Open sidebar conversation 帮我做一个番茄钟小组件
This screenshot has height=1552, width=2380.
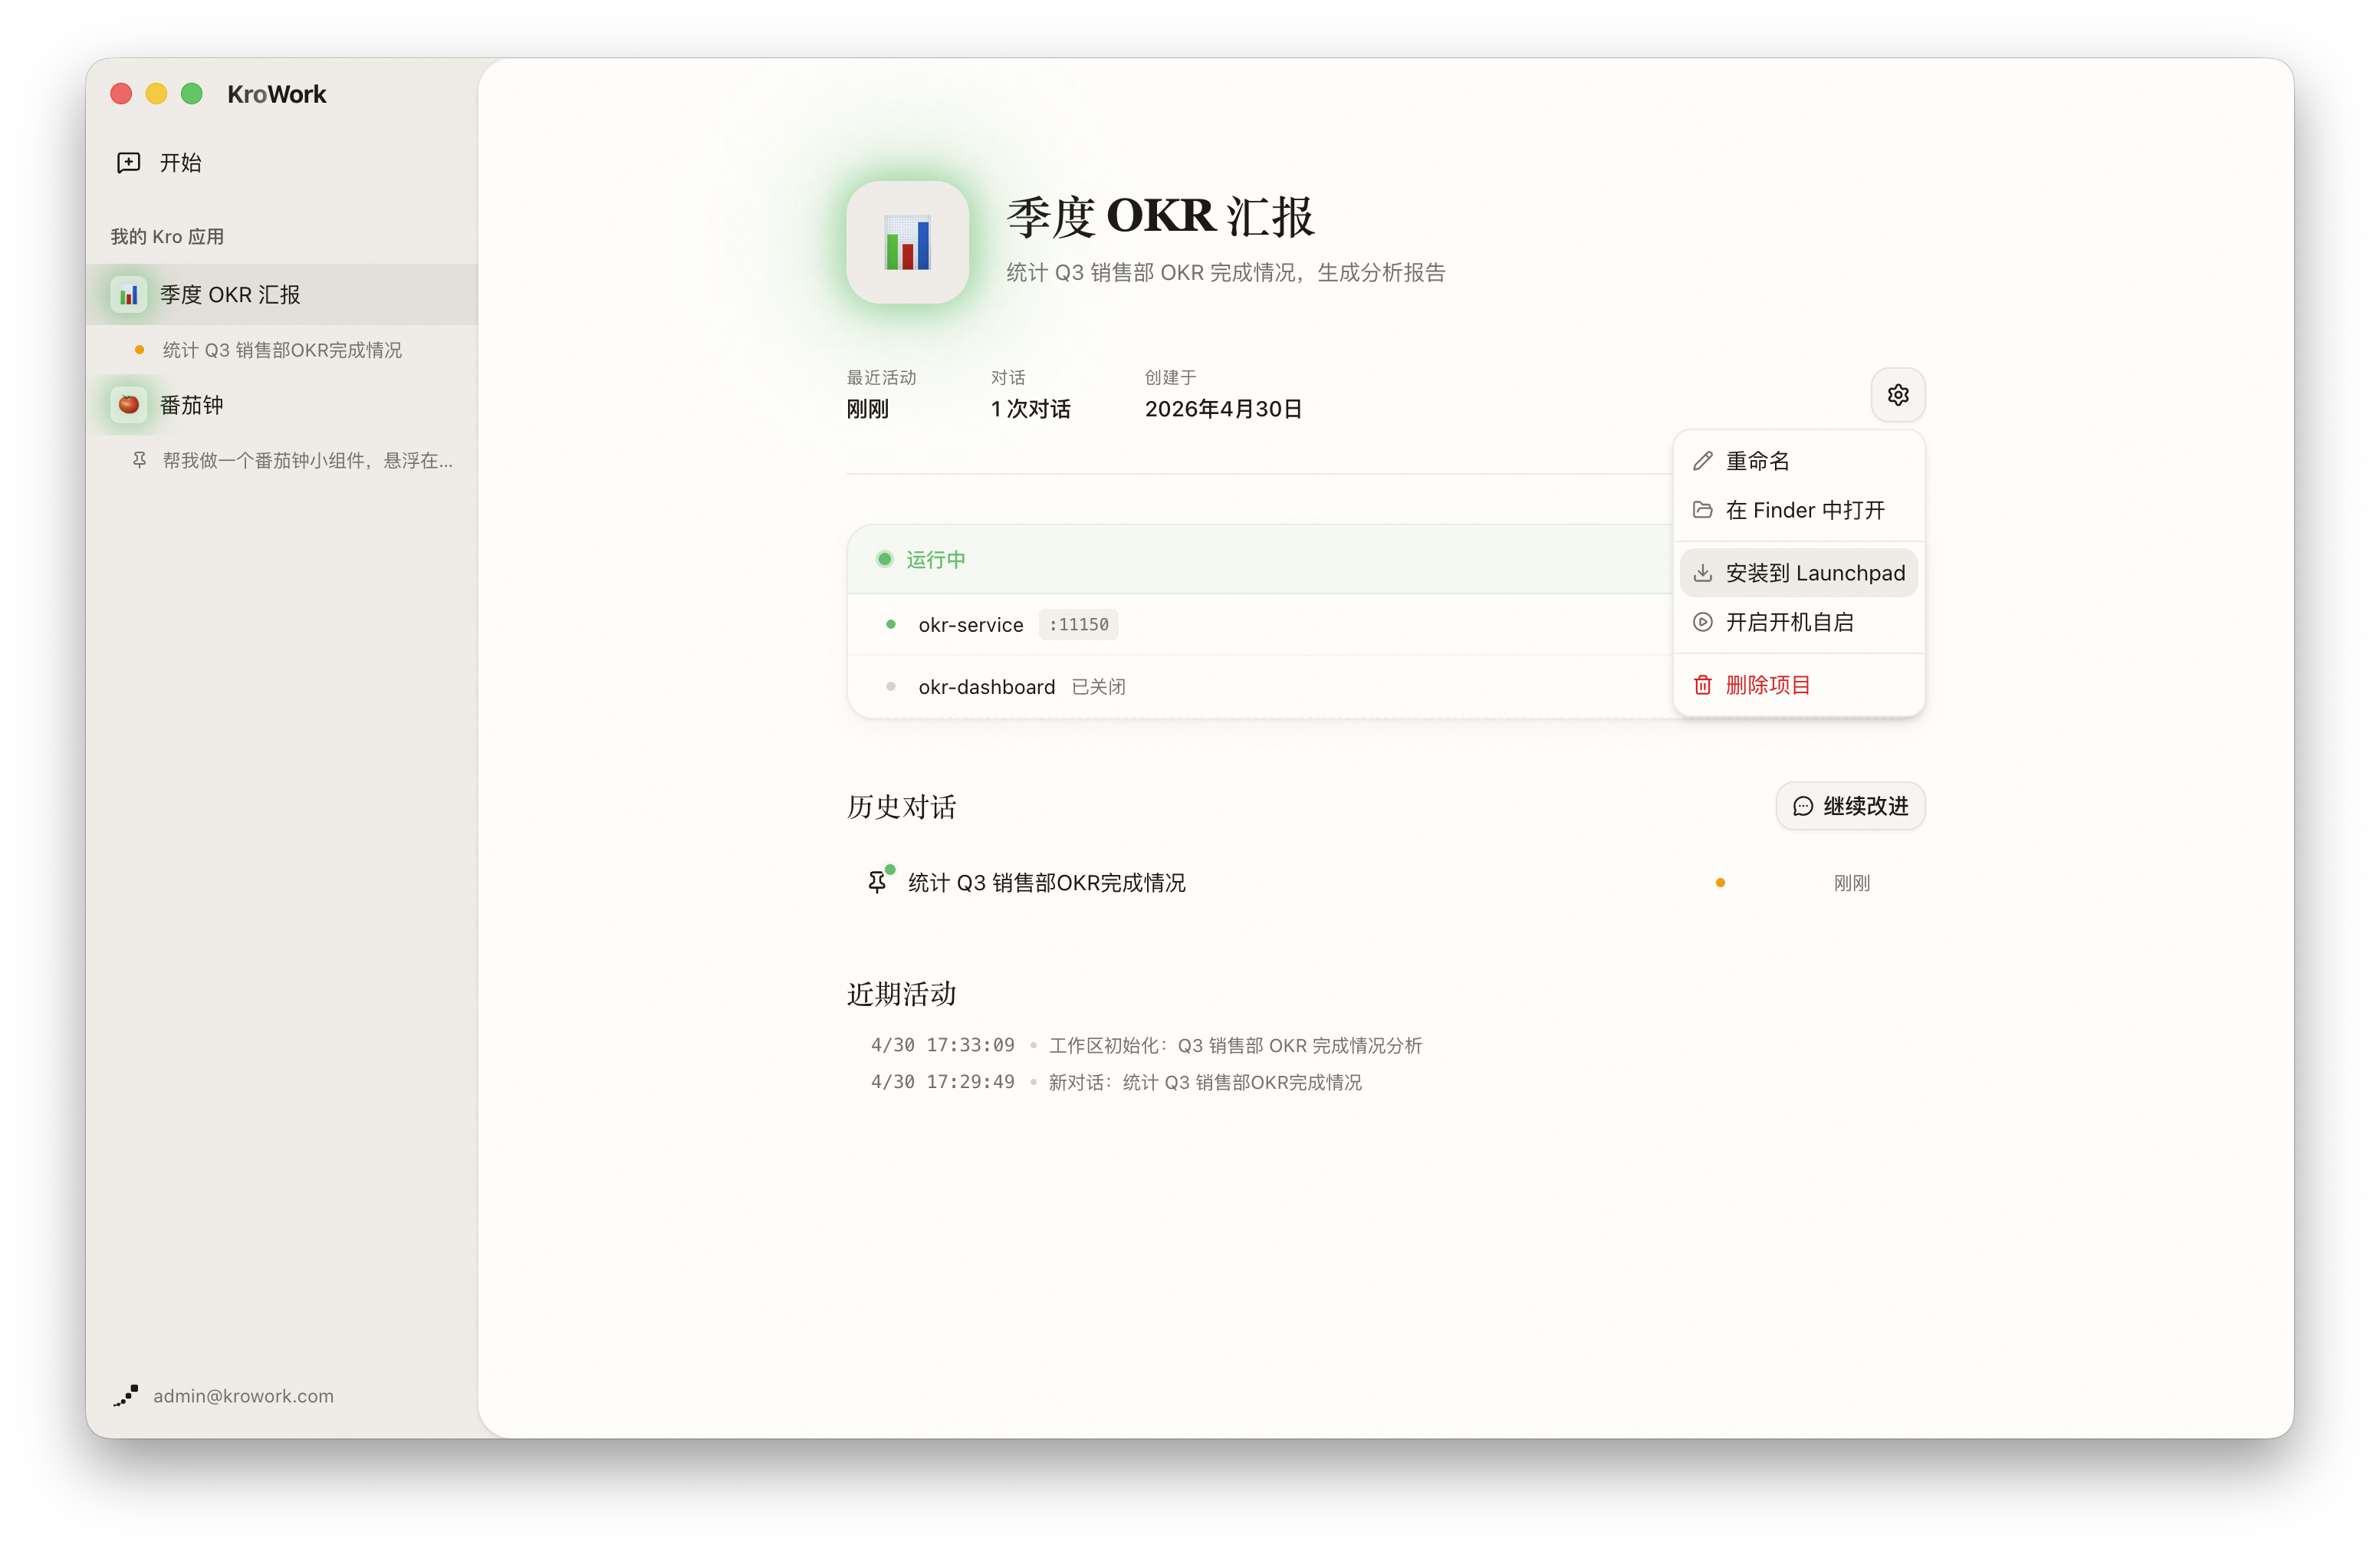(307, 460)
